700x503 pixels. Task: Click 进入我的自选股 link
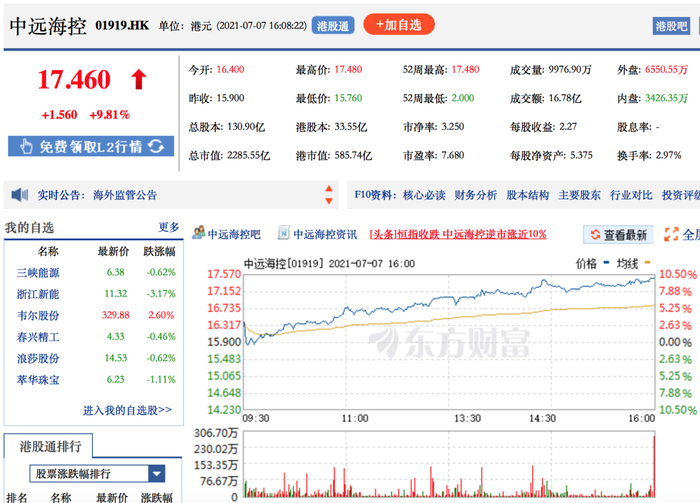point(127,410)
